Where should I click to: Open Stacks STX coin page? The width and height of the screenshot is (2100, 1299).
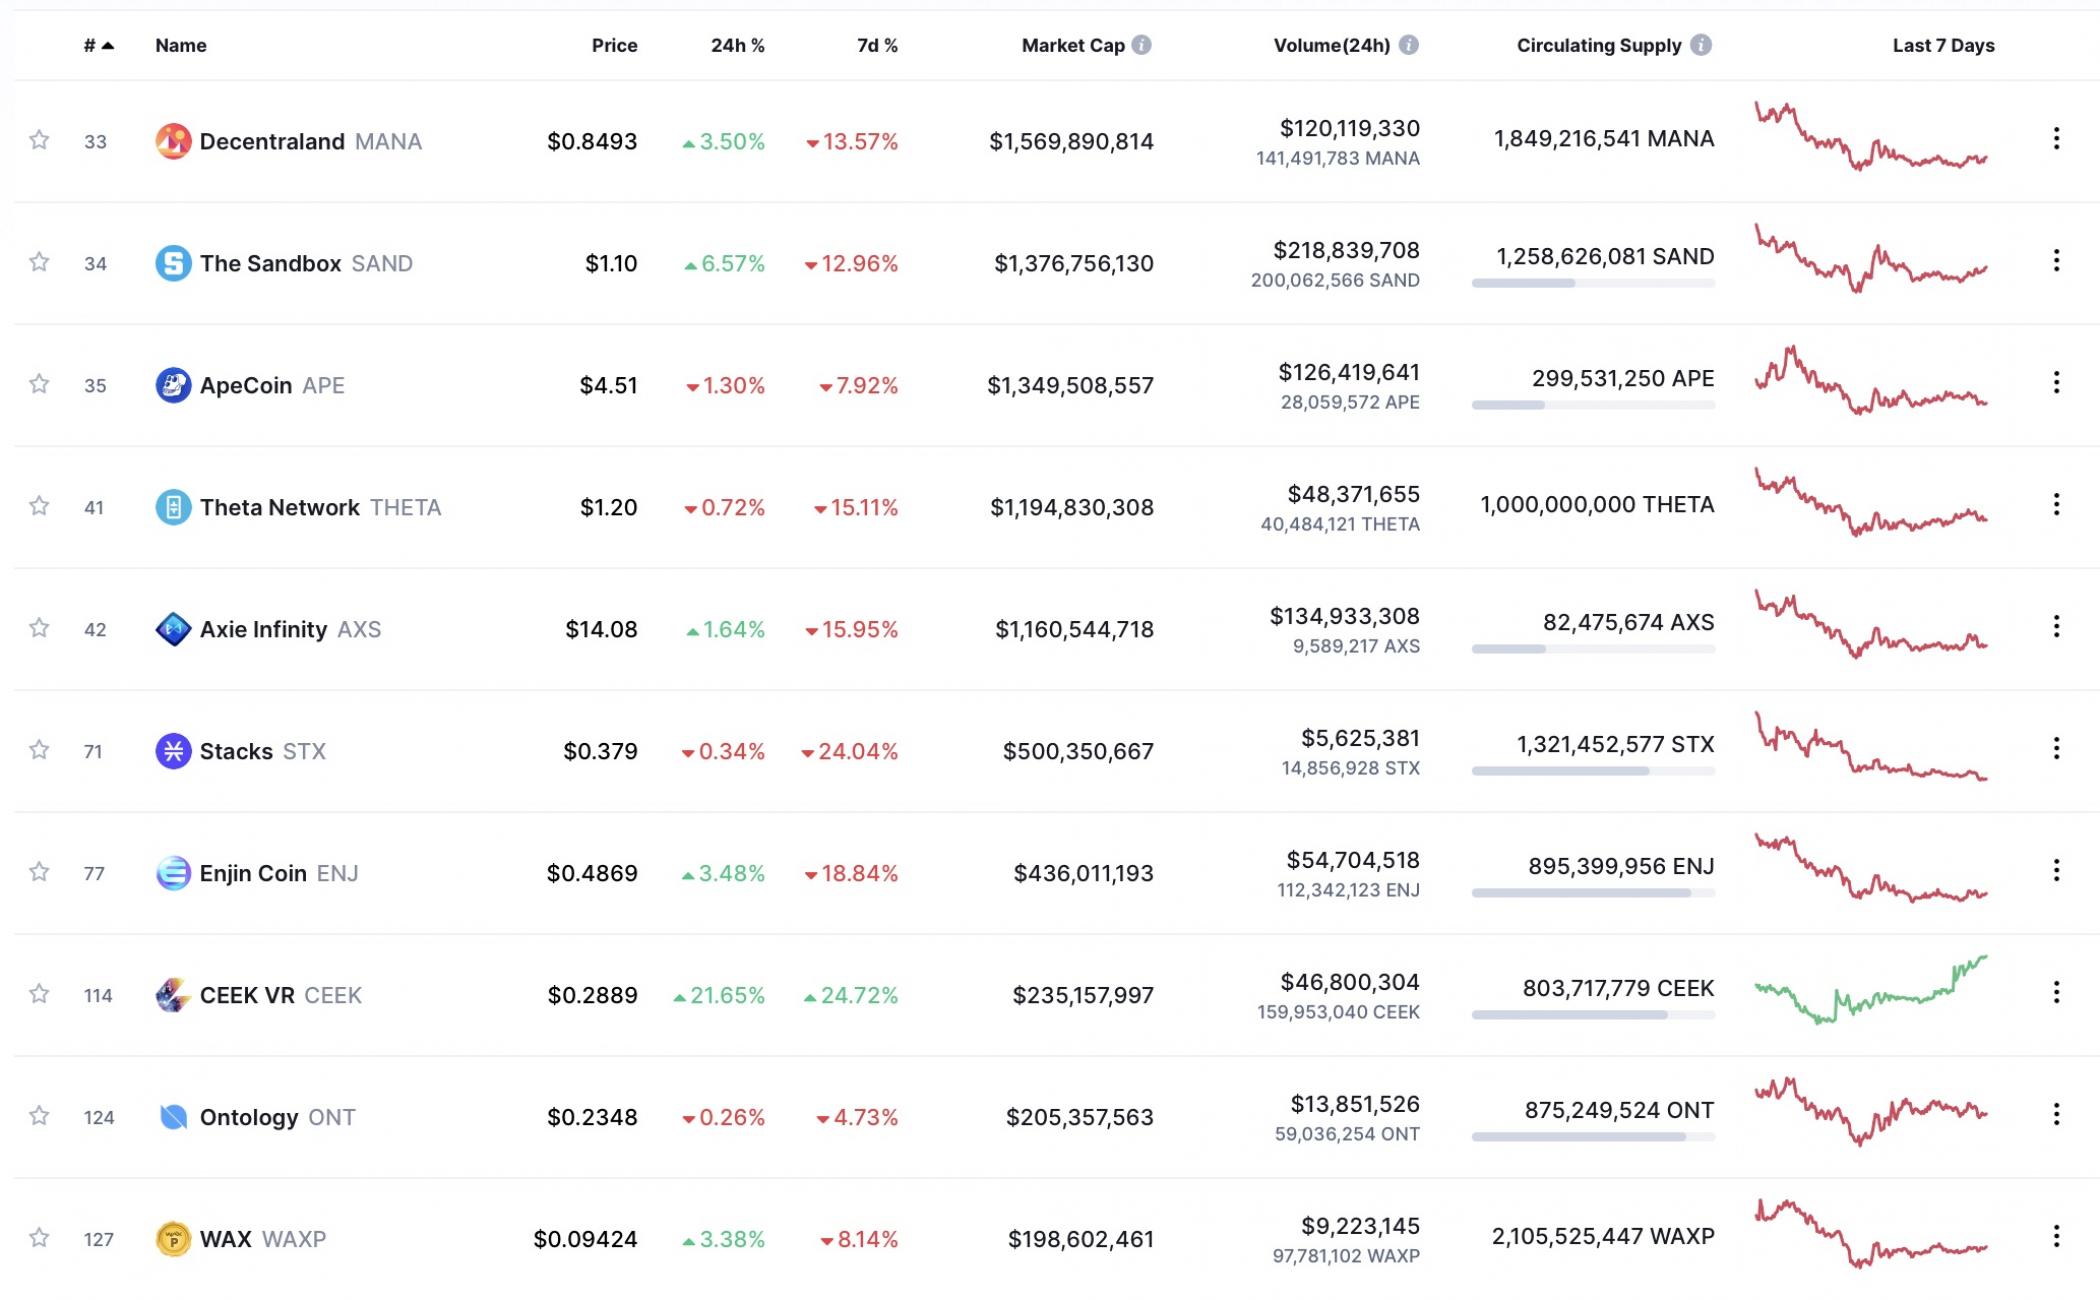[263, 751]
